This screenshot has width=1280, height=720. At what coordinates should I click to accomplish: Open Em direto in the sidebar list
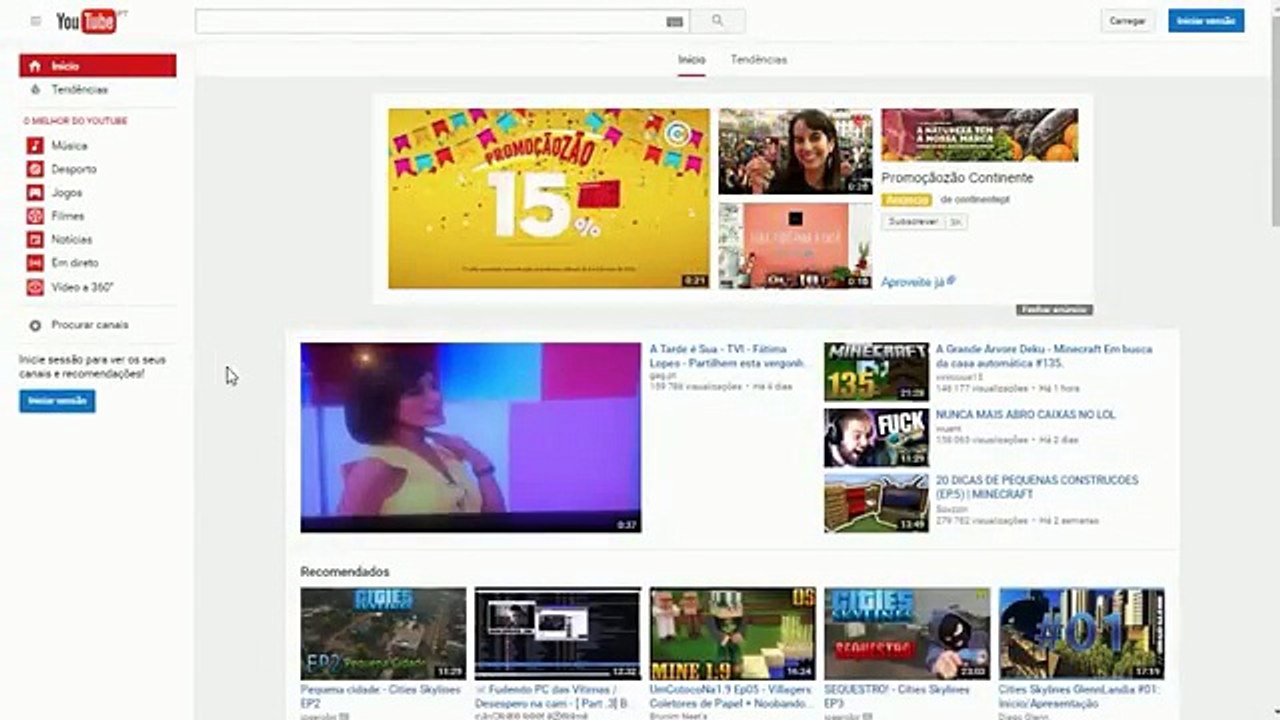click(75, 263)
